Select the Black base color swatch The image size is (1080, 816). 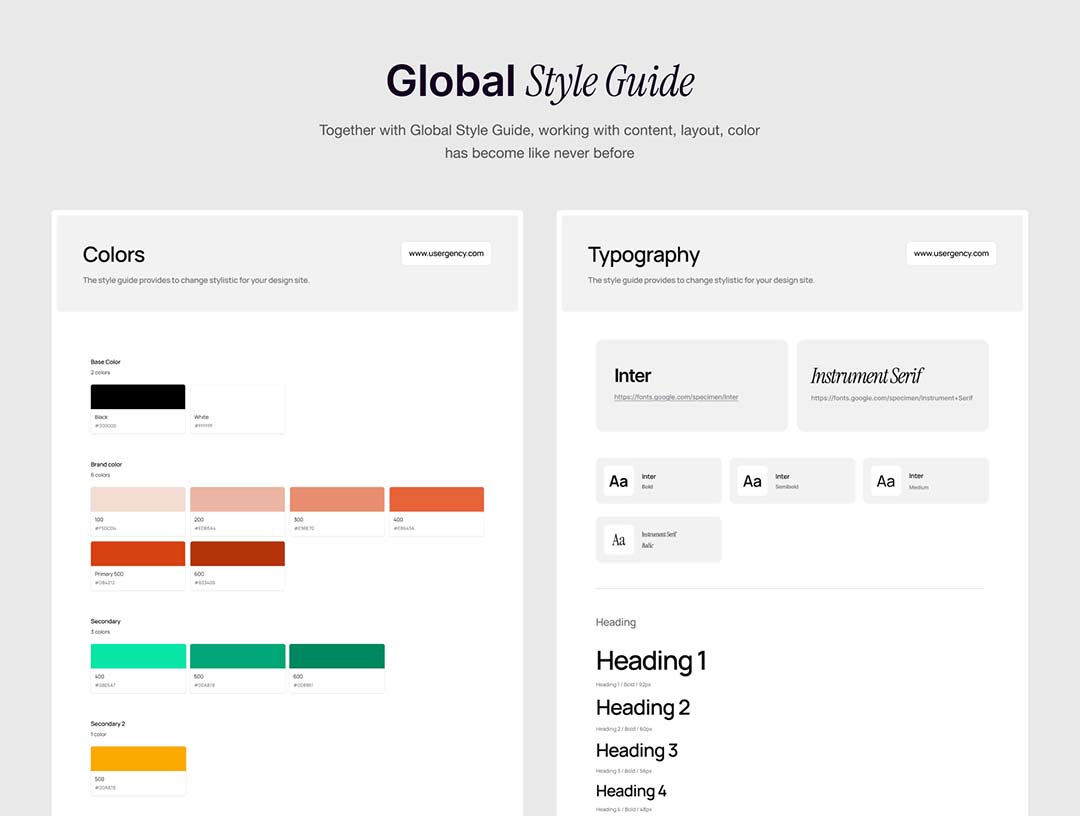pyautogui.click(x=138, y=397)
